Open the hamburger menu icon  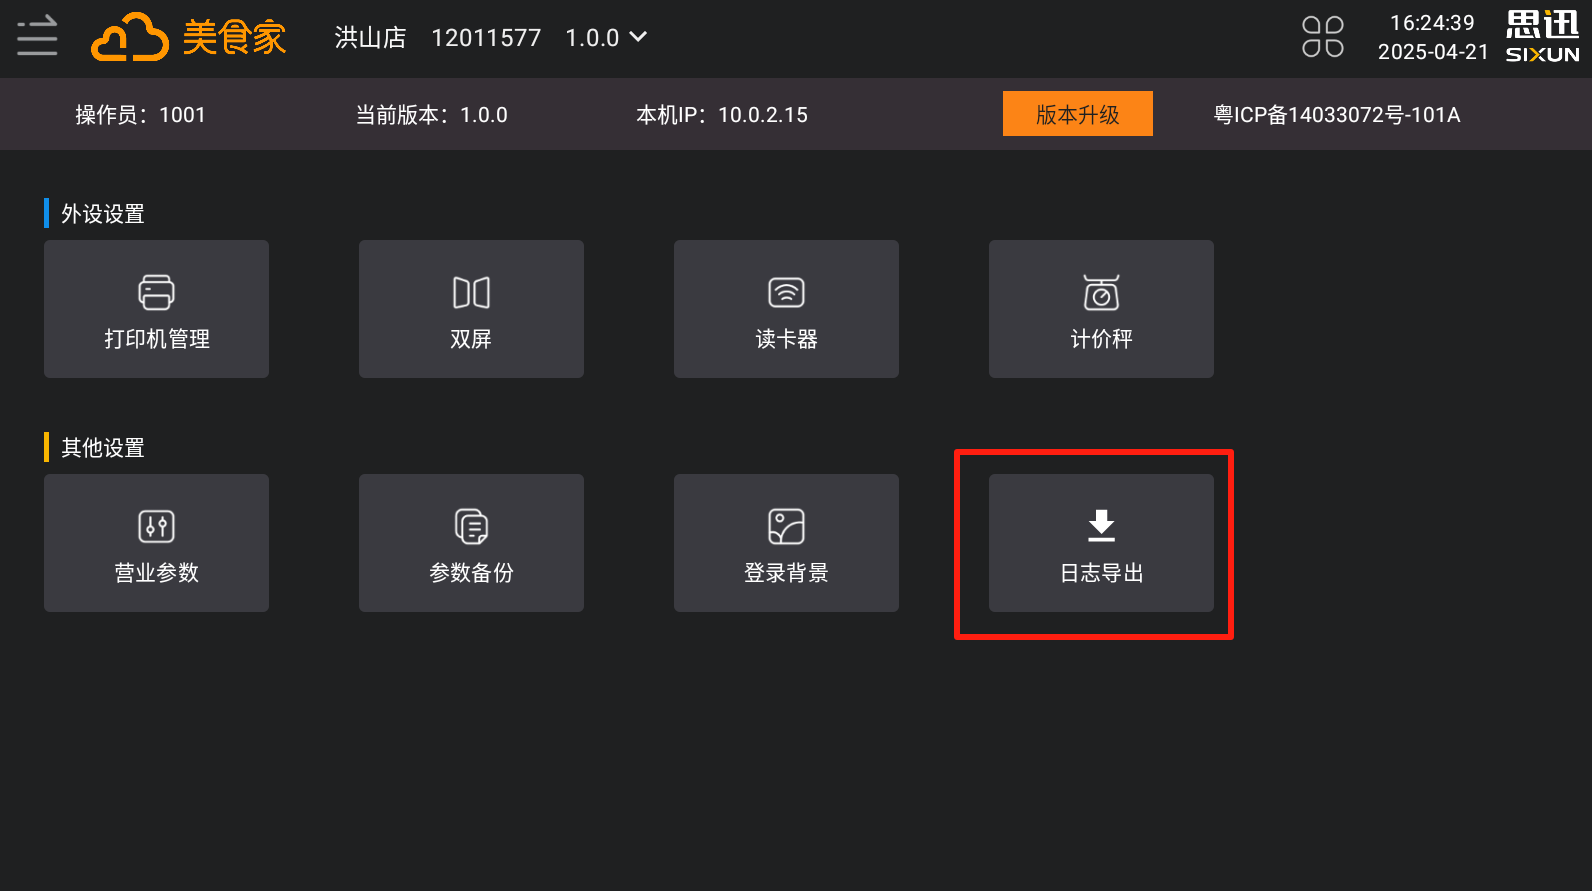(x=37, y=36)
